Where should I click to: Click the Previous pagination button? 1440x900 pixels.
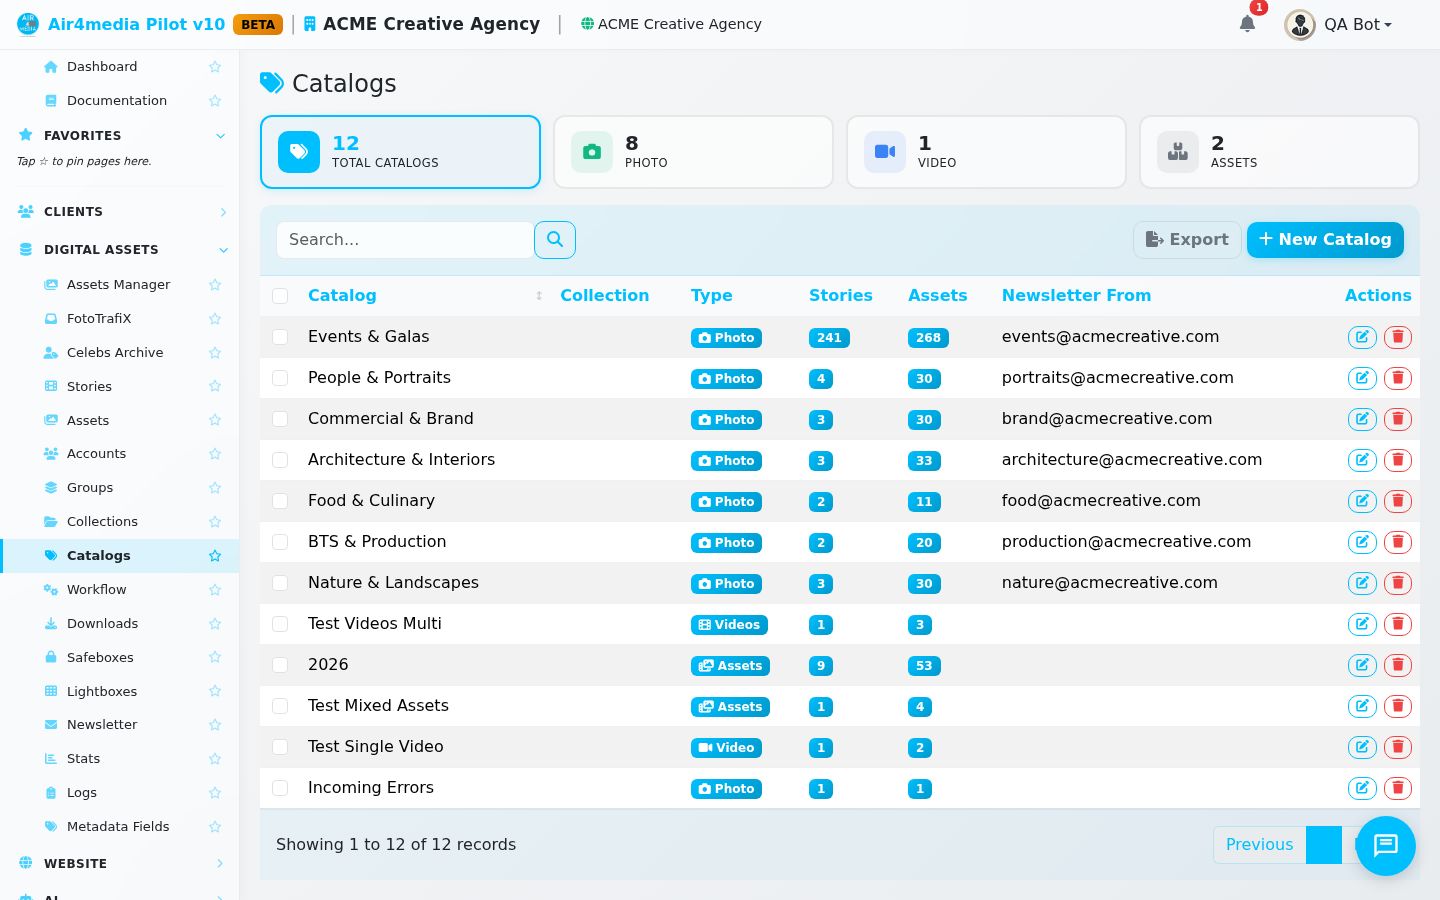[x=1259, y=845]
